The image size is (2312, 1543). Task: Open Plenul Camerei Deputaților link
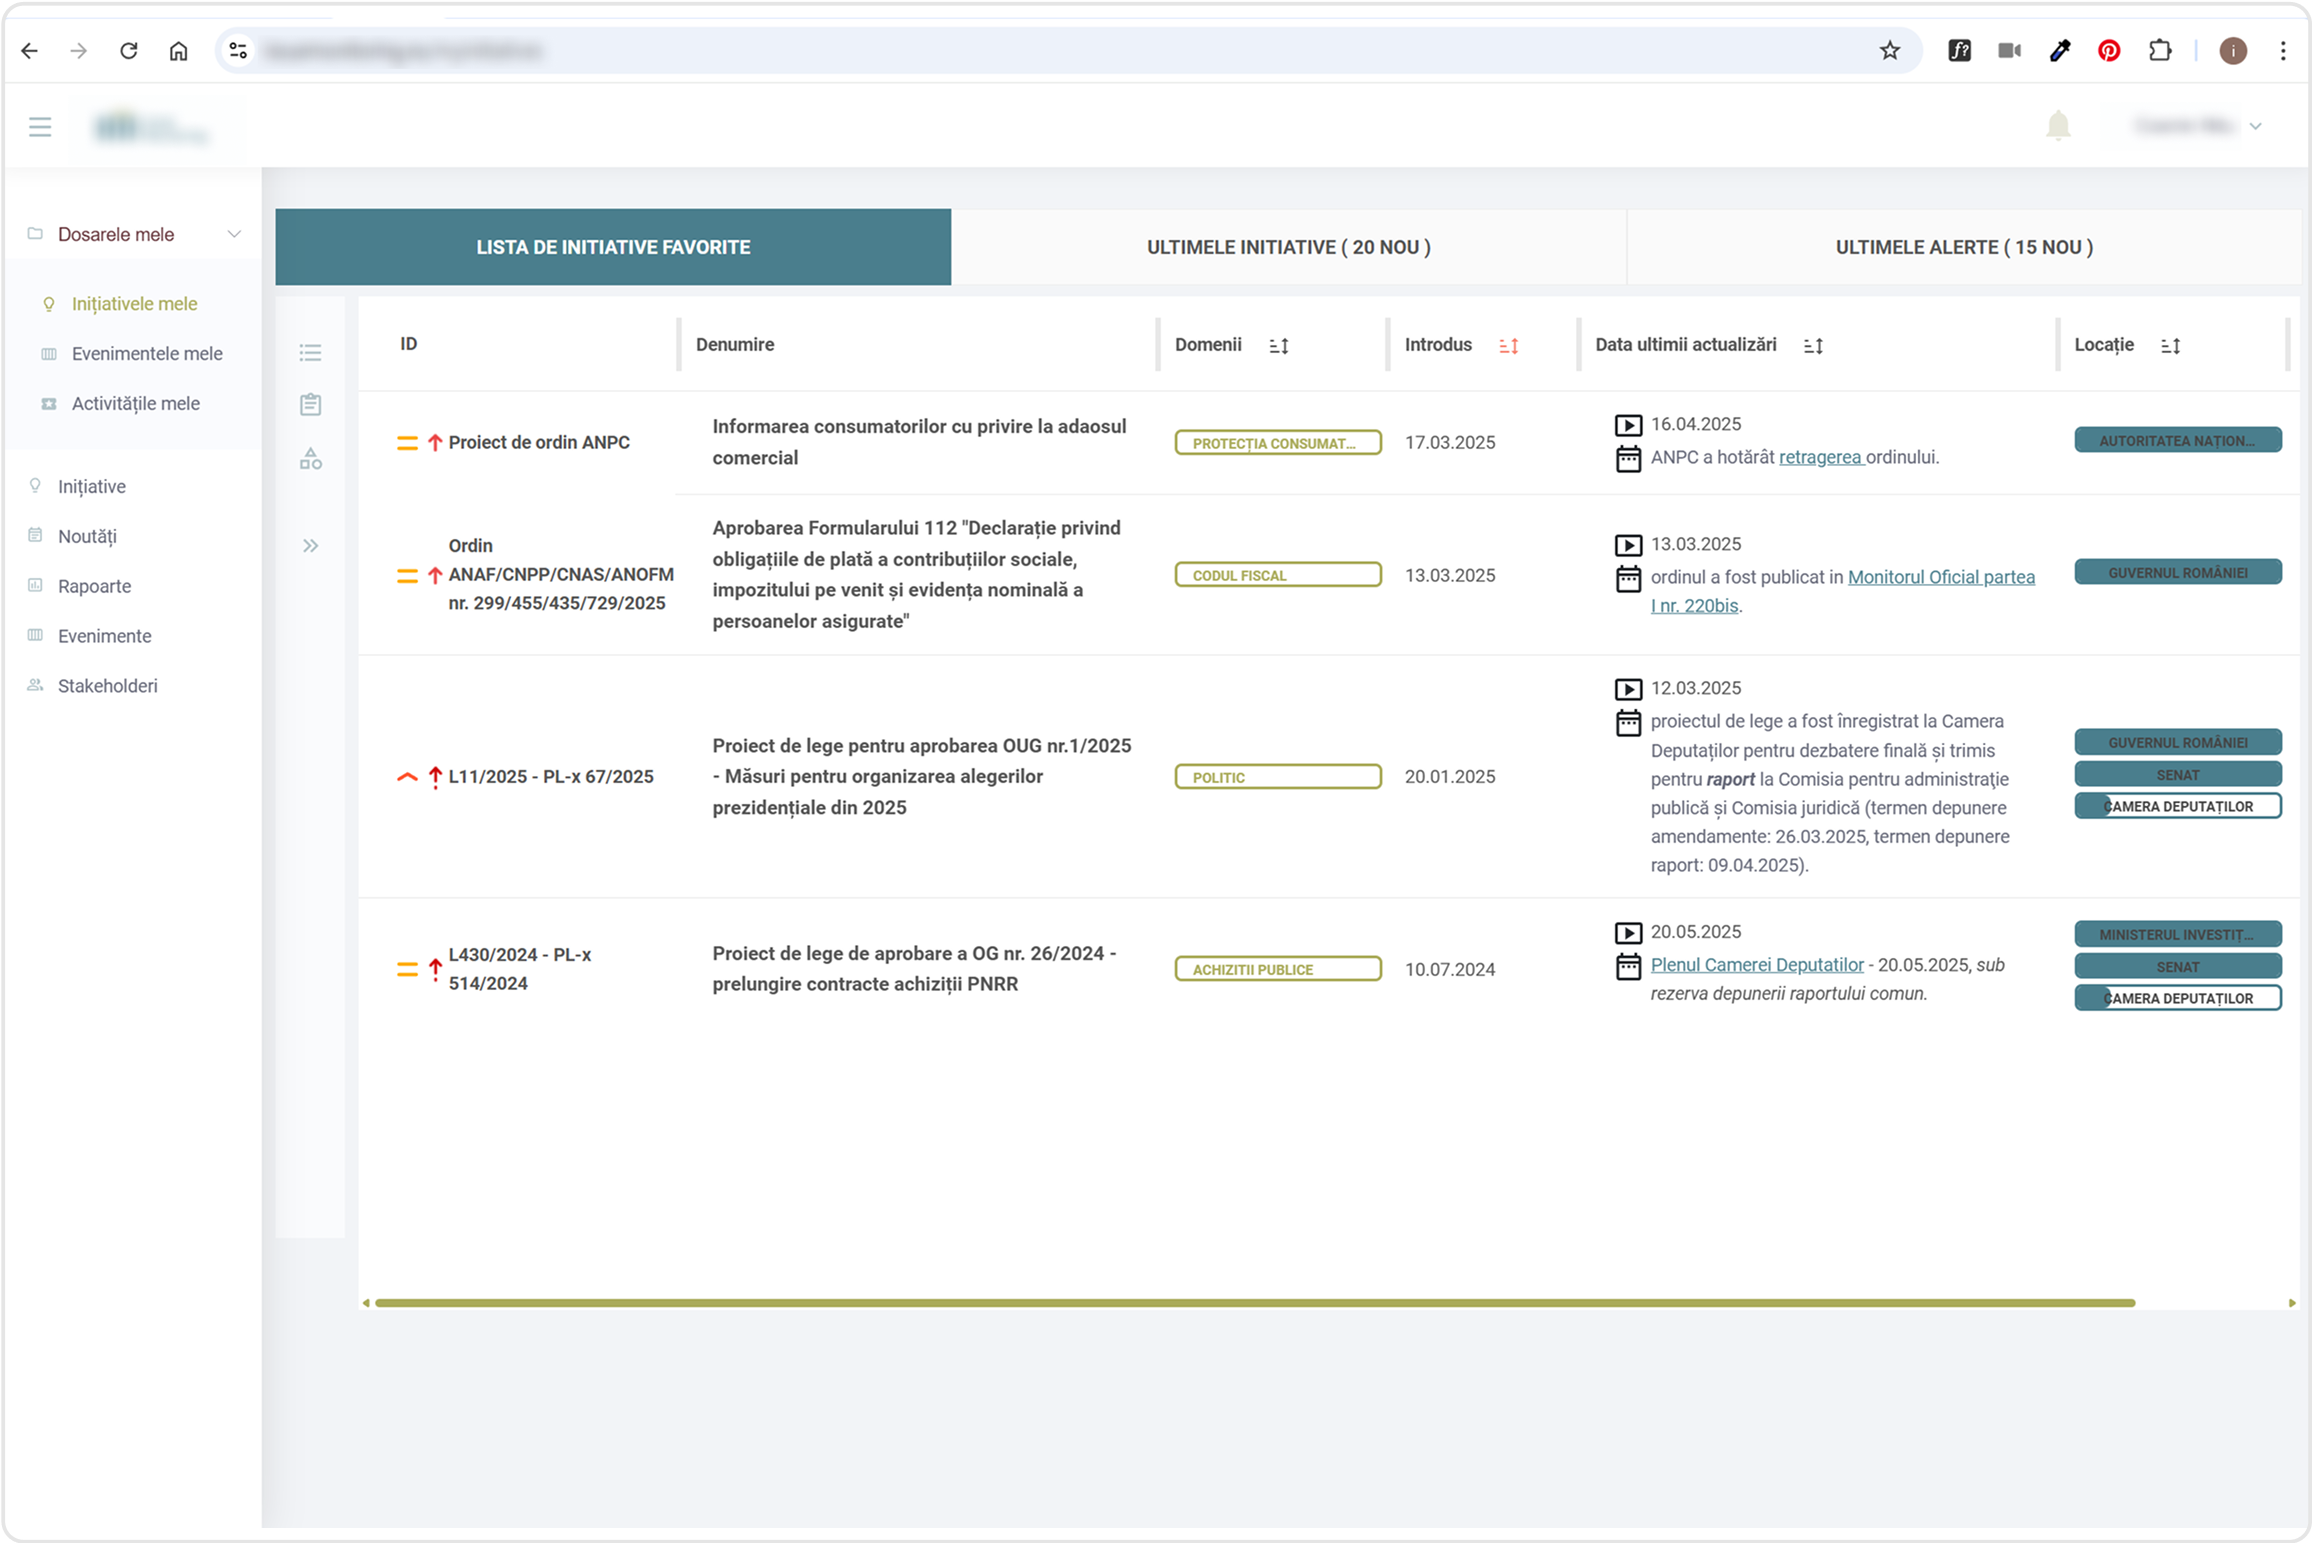tap(1756, 965)
